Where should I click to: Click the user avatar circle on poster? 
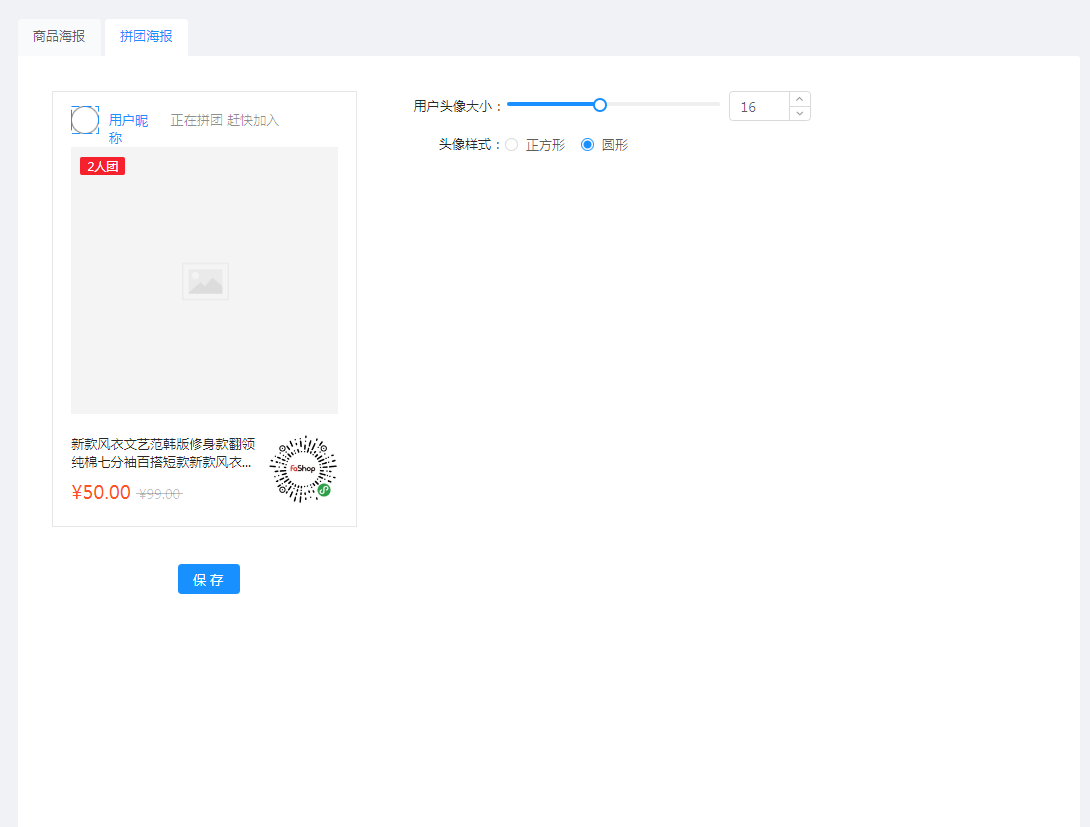pyautogui.click(x=85, y=119)
